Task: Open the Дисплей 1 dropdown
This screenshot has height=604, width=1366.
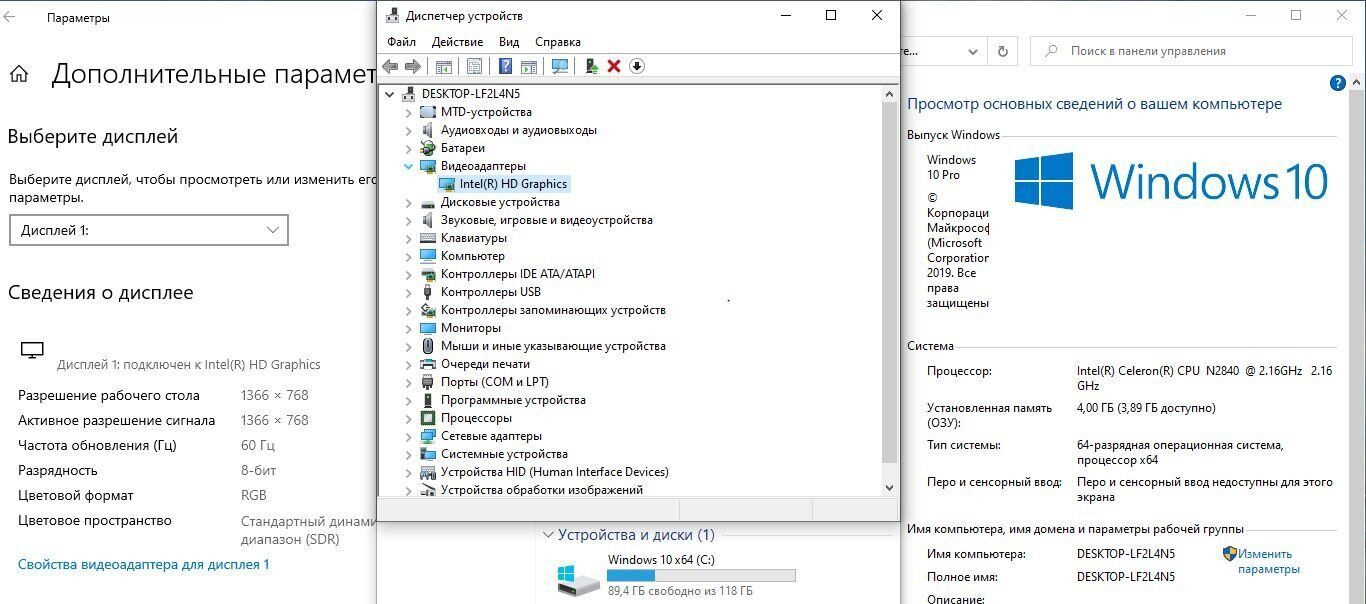Action: pyautogui.click(x=148, y=230)
